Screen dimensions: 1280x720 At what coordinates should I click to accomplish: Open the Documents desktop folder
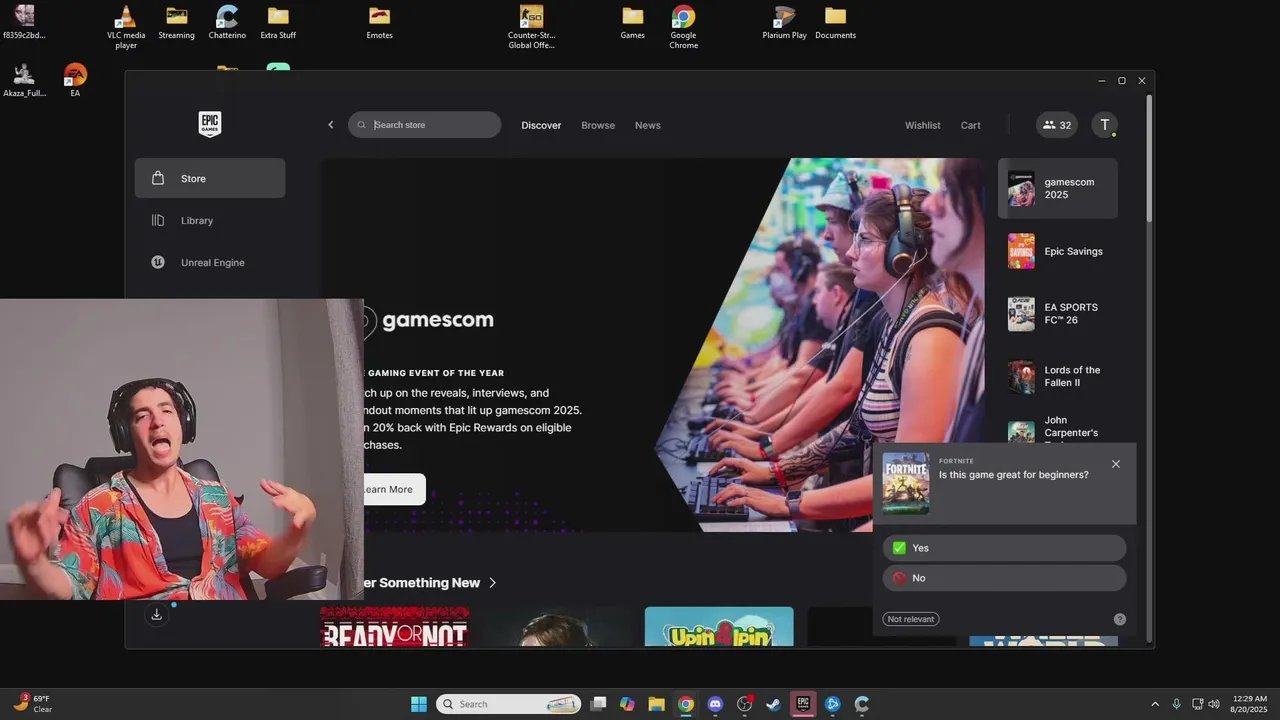835,23
